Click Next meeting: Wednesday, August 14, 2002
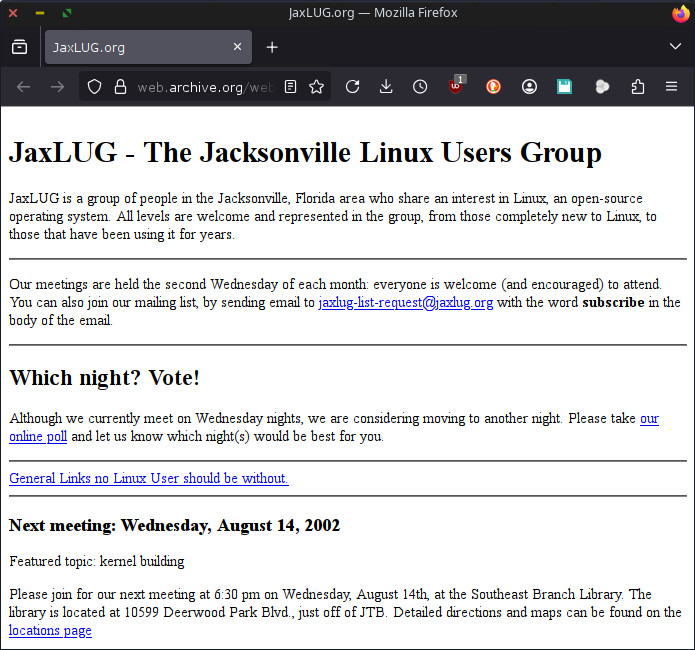The width and height of the screenshot is (695, 650). point(174,525)
